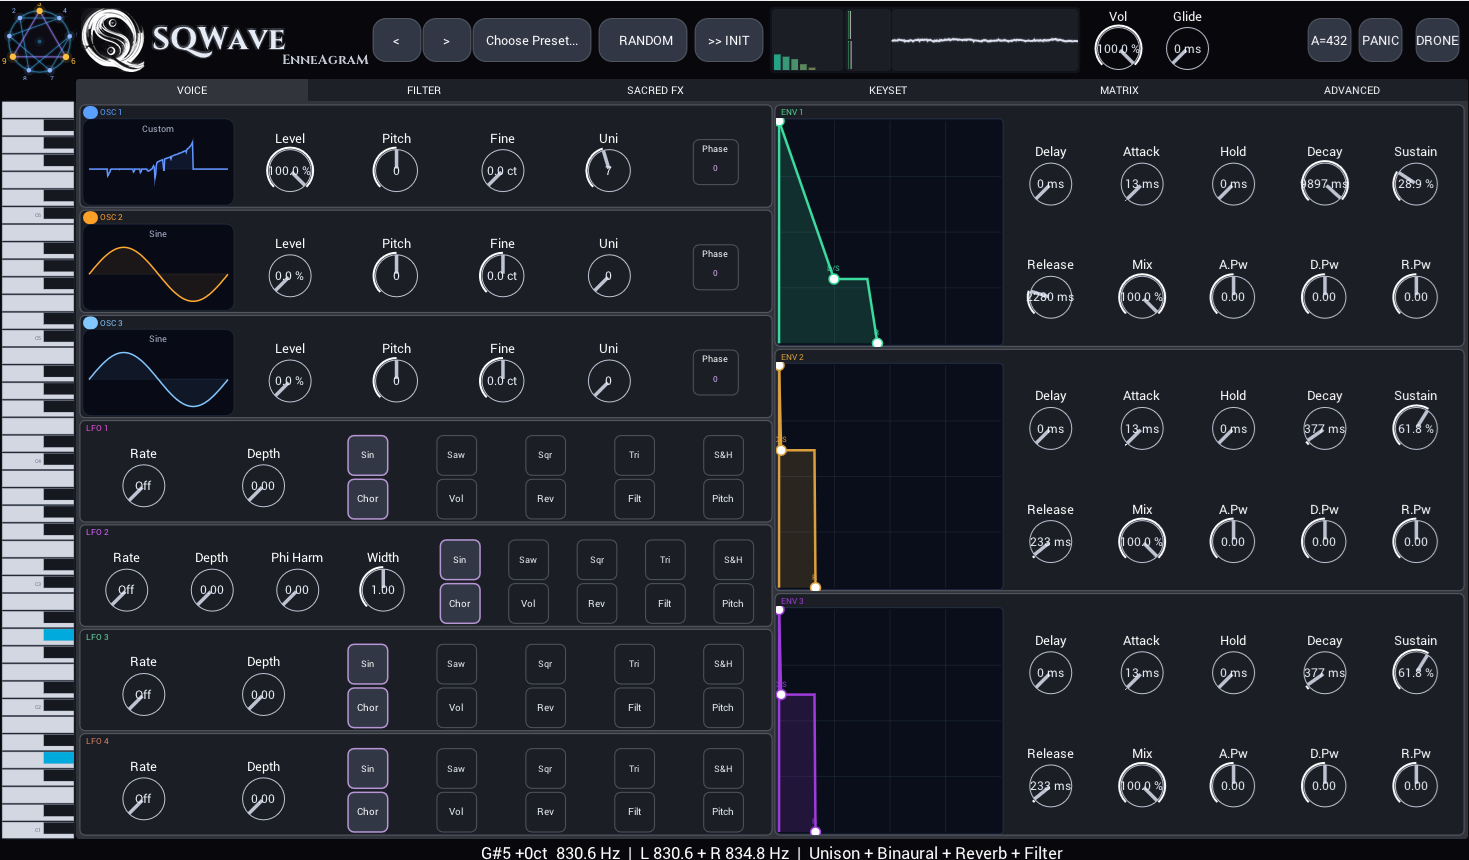Image resolution: width=1469 pixels, height=860 pixels.
Task: Click the Glide knob
Action: (x=1186, y=47)
